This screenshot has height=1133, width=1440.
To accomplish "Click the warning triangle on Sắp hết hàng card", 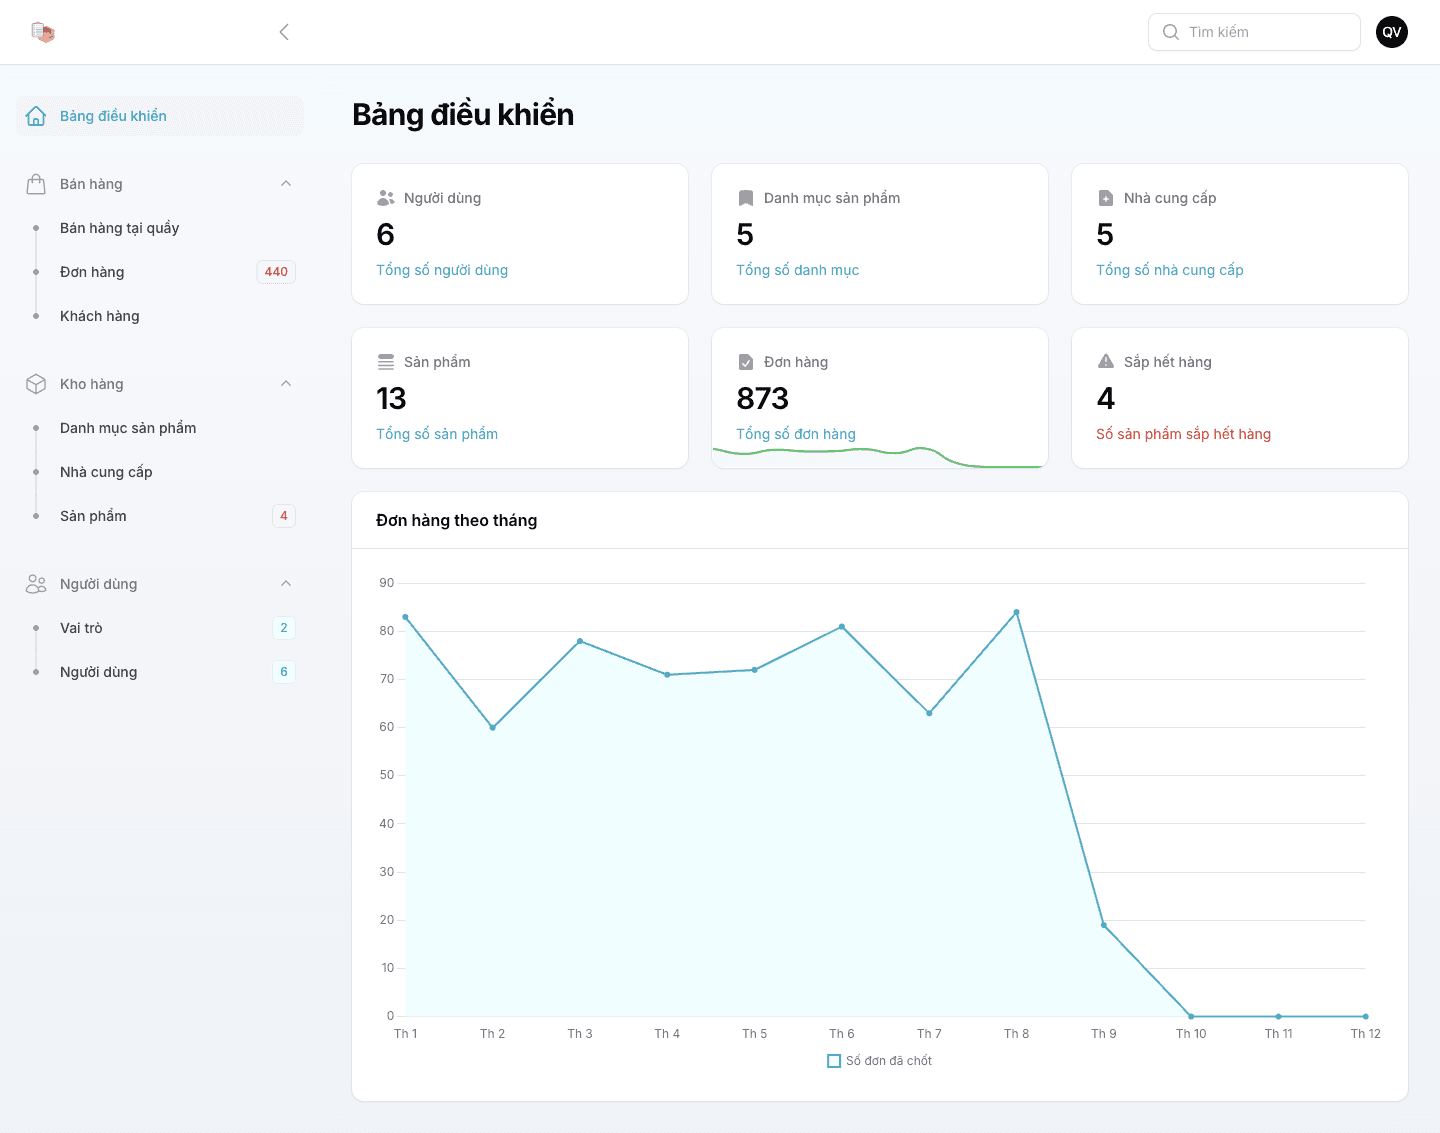I will click(x=1106, y=361).
